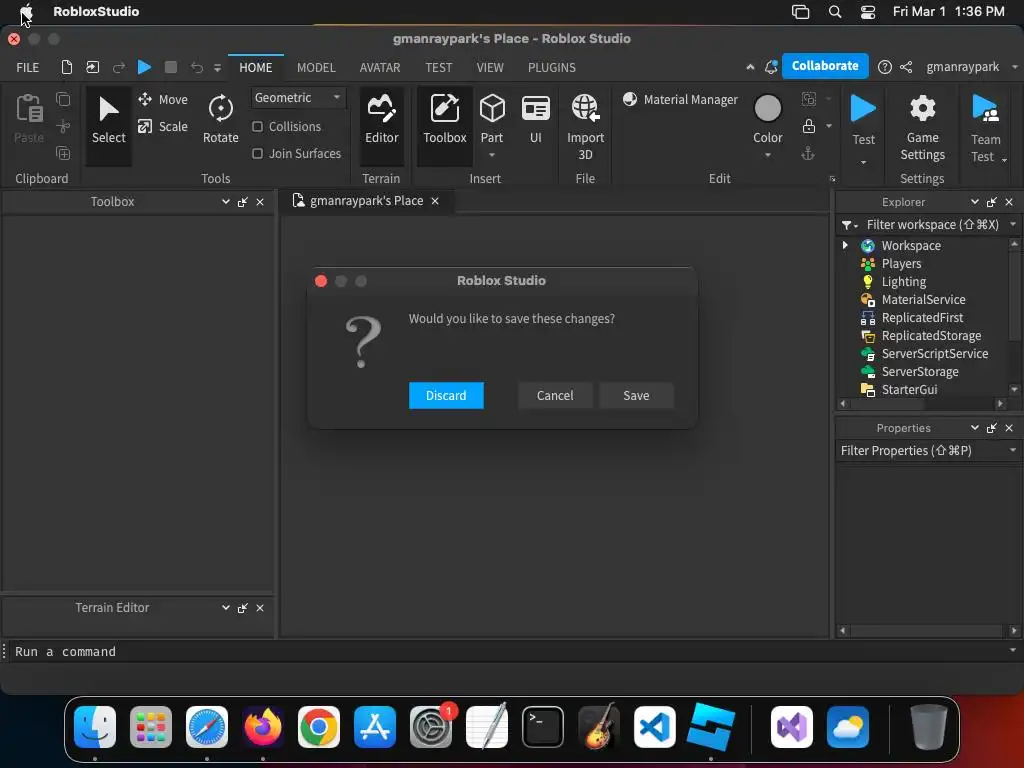Click the undo arrow in quick access bar
The width and height of the screenshot is (1024, 768).
[x=197, y=67]
